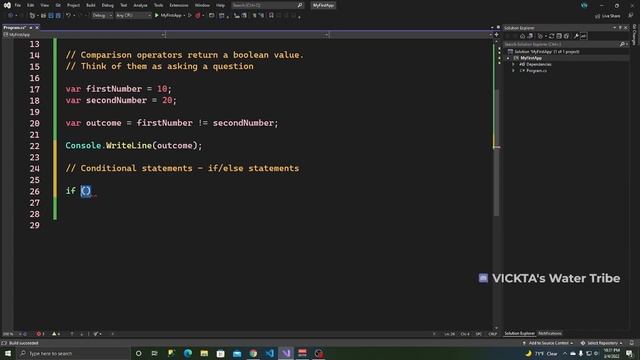Click the Save All toolbar icon
Image resolution: width=640 pixels, height=360 pixels.
[x=58, y=16]
